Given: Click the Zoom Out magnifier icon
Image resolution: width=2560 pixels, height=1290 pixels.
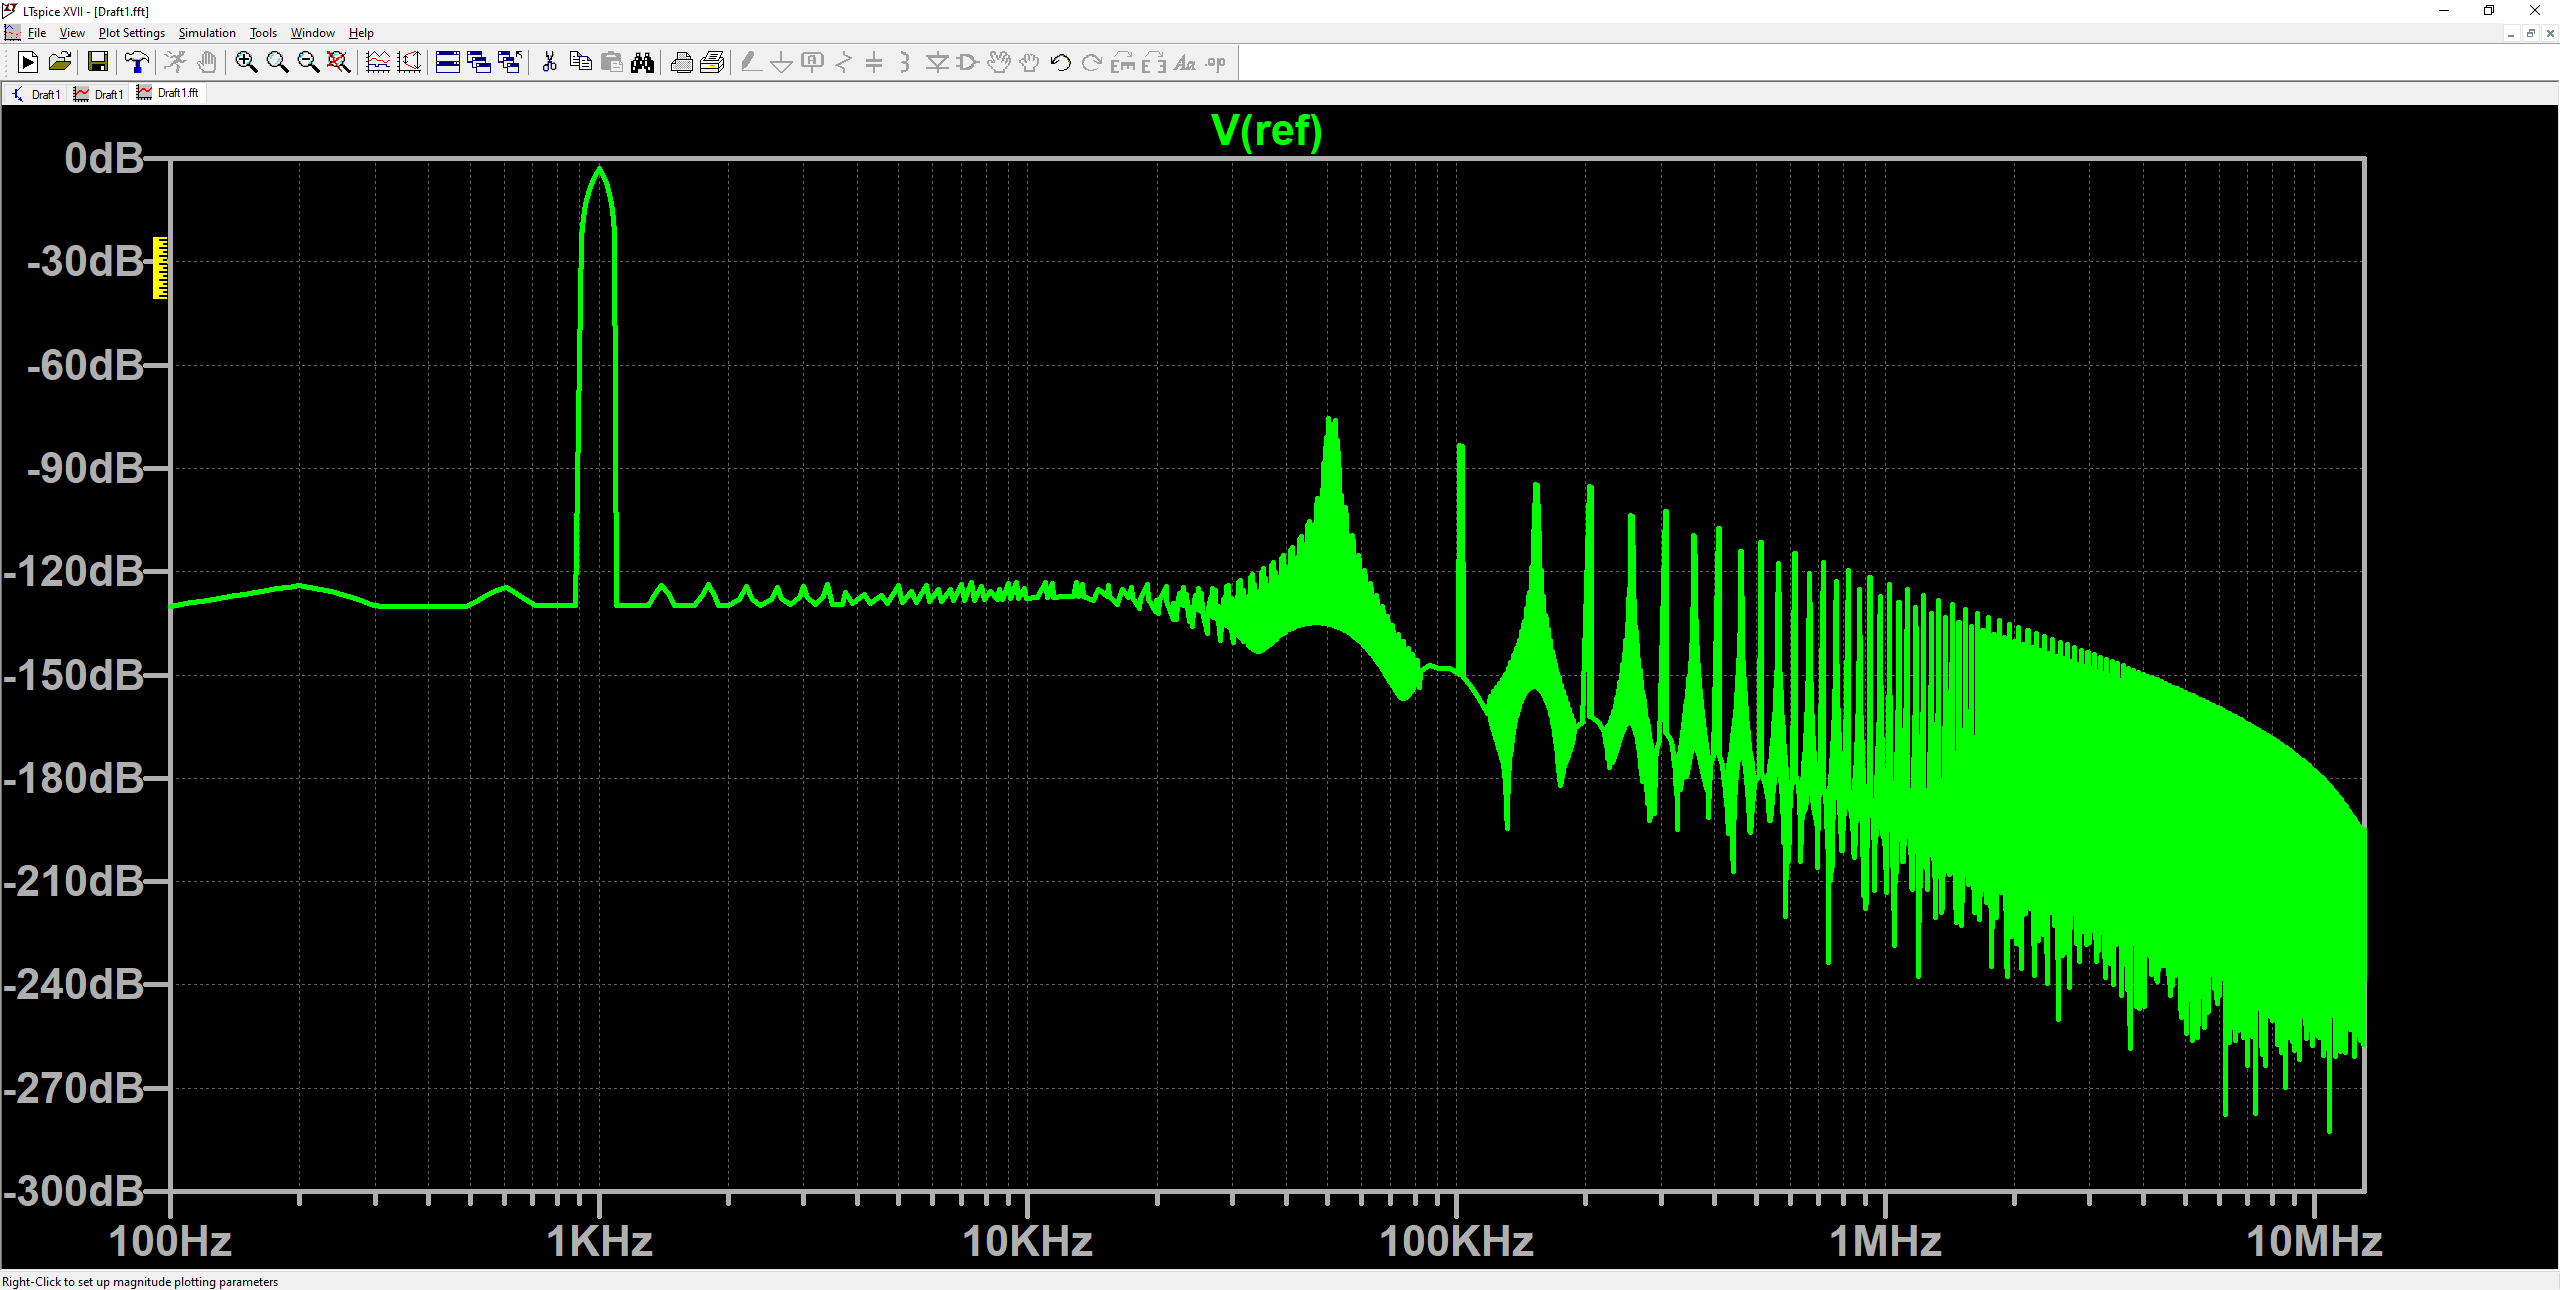Looking at the screenshot, I should [x=308, y=63].
